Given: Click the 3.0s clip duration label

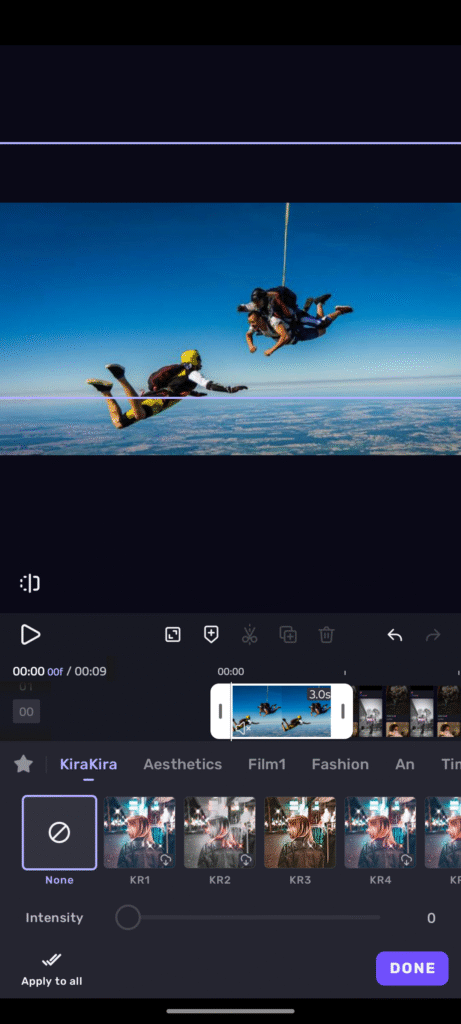Looking at the screenshot, I should 319,694.
